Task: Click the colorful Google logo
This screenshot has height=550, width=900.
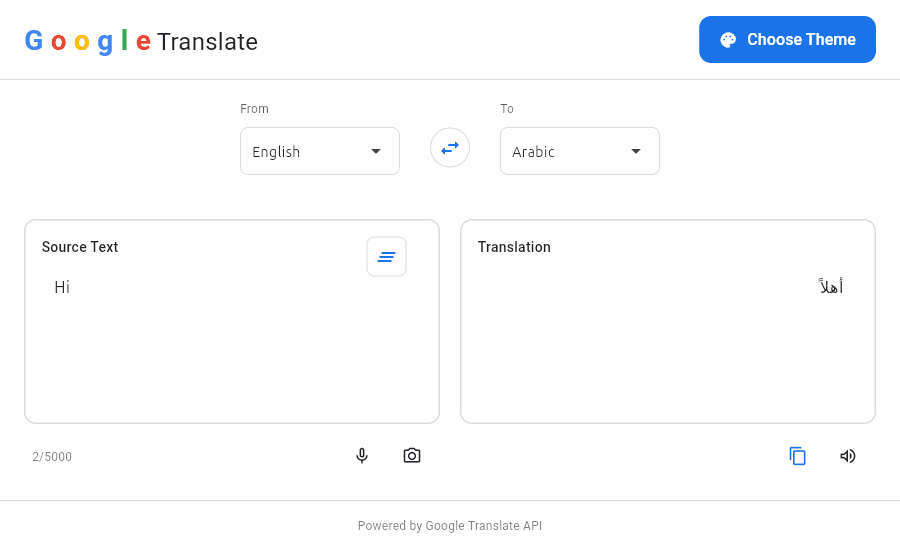Action: pyautogui.click(x=87, y=41)
